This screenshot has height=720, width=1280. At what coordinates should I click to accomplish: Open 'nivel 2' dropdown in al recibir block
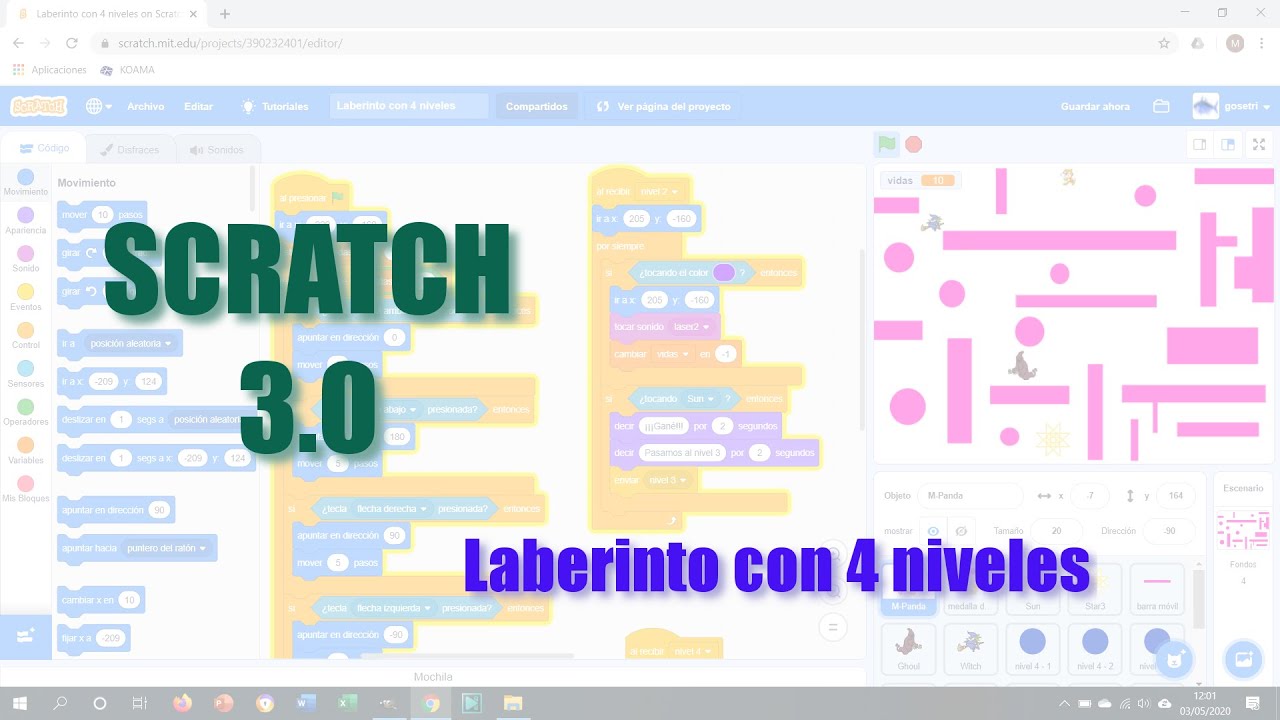coord(660,191)
